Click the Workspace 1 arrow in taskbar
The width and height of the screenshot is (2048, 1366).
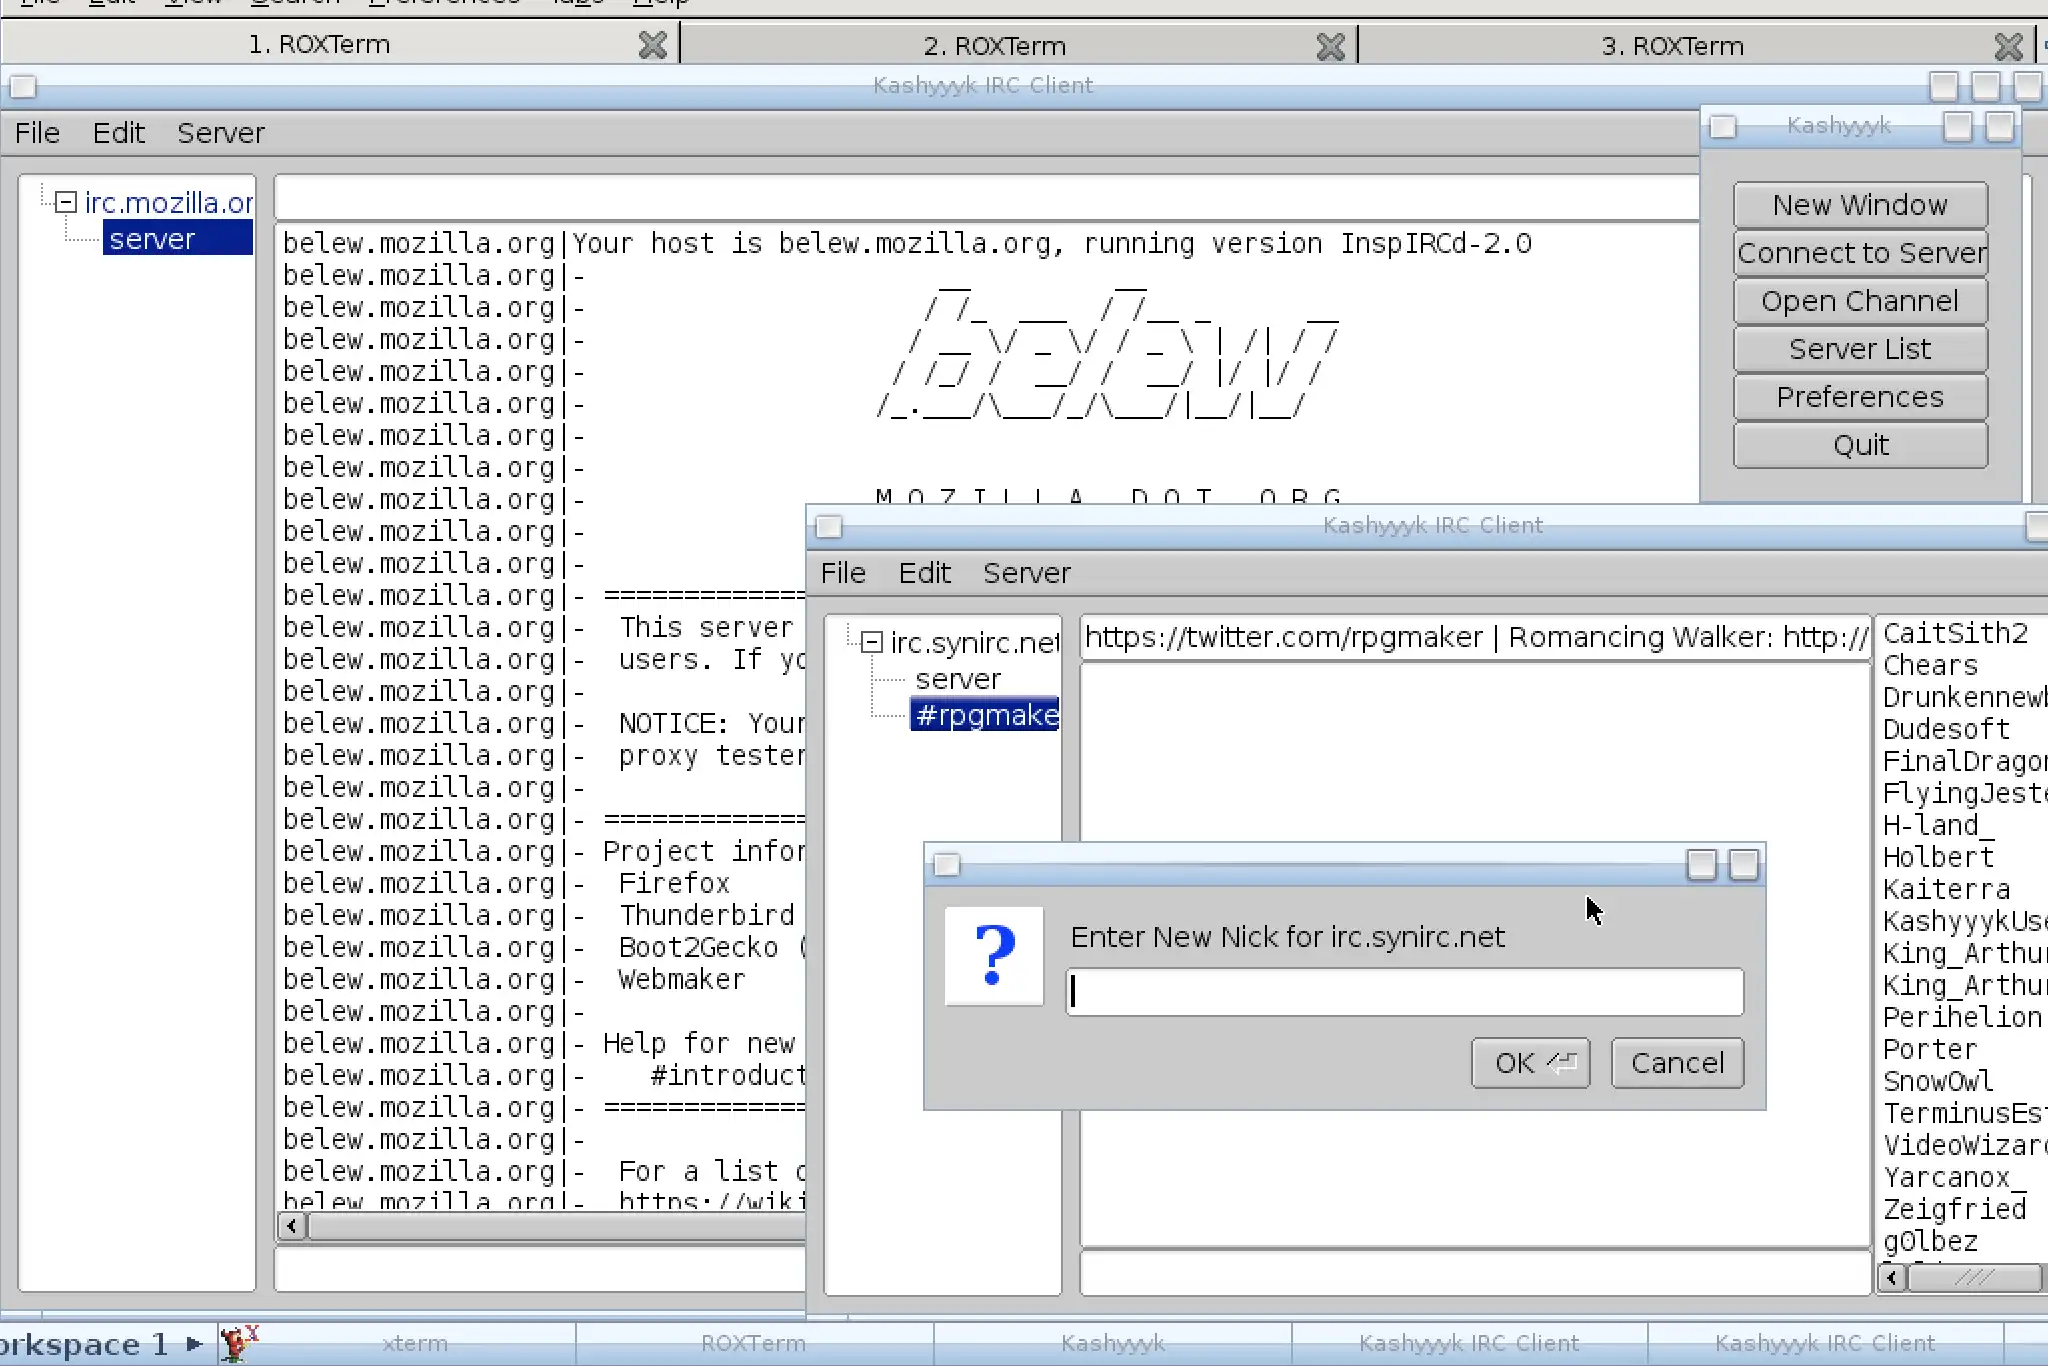pyautogui.click(x=194, y=1344)
